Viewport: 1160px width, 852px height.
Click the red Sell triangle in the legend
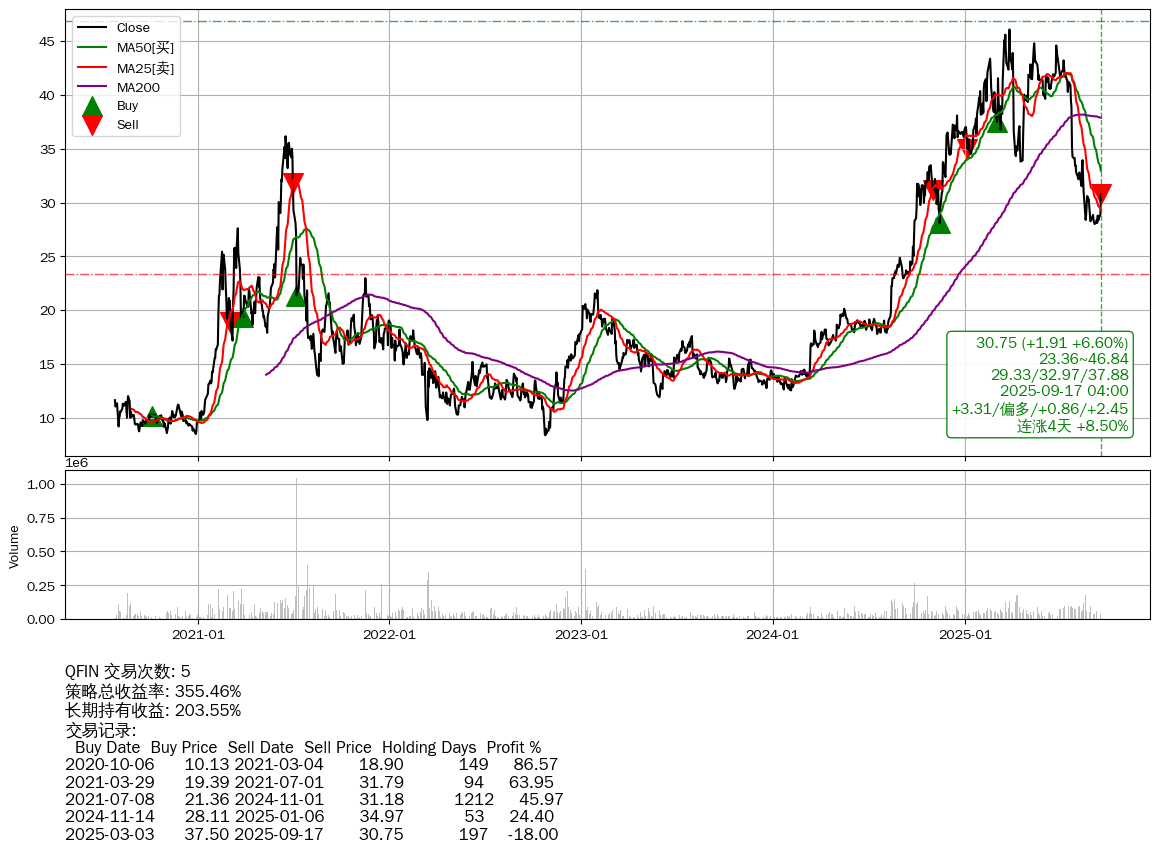[x=92, y=125]
